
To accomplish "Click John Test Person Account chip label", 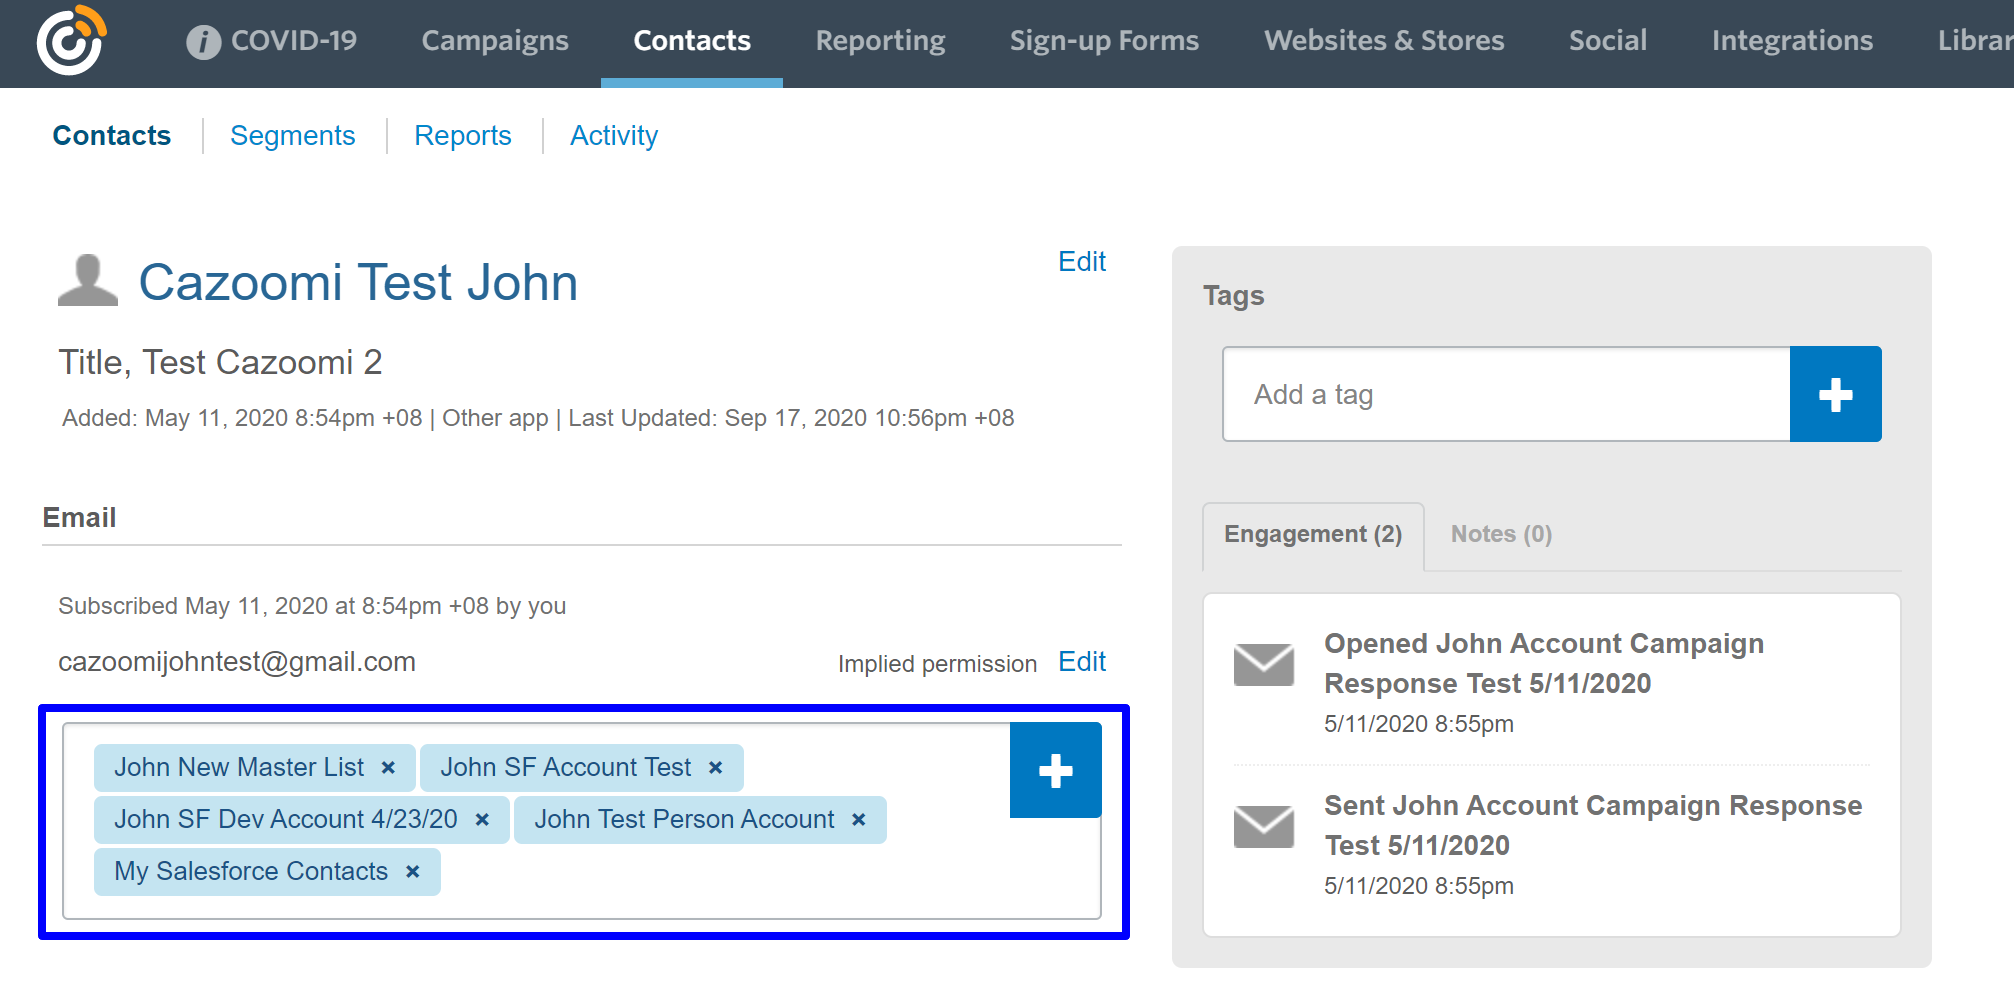I will coord(684,820).
